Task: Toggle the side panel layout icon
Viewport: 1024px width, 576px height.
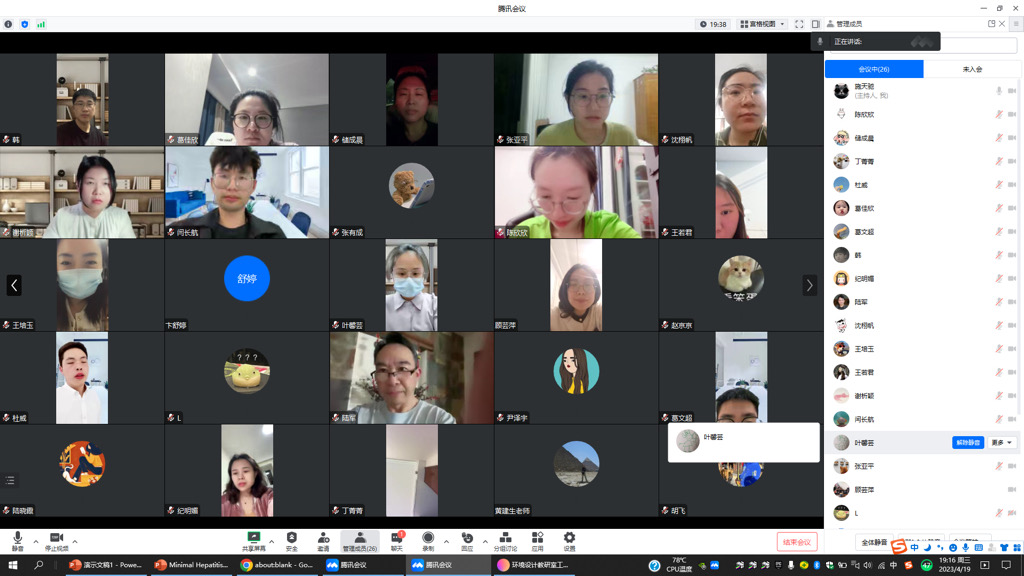Action: pyautogui.click(x=816, y=24)
